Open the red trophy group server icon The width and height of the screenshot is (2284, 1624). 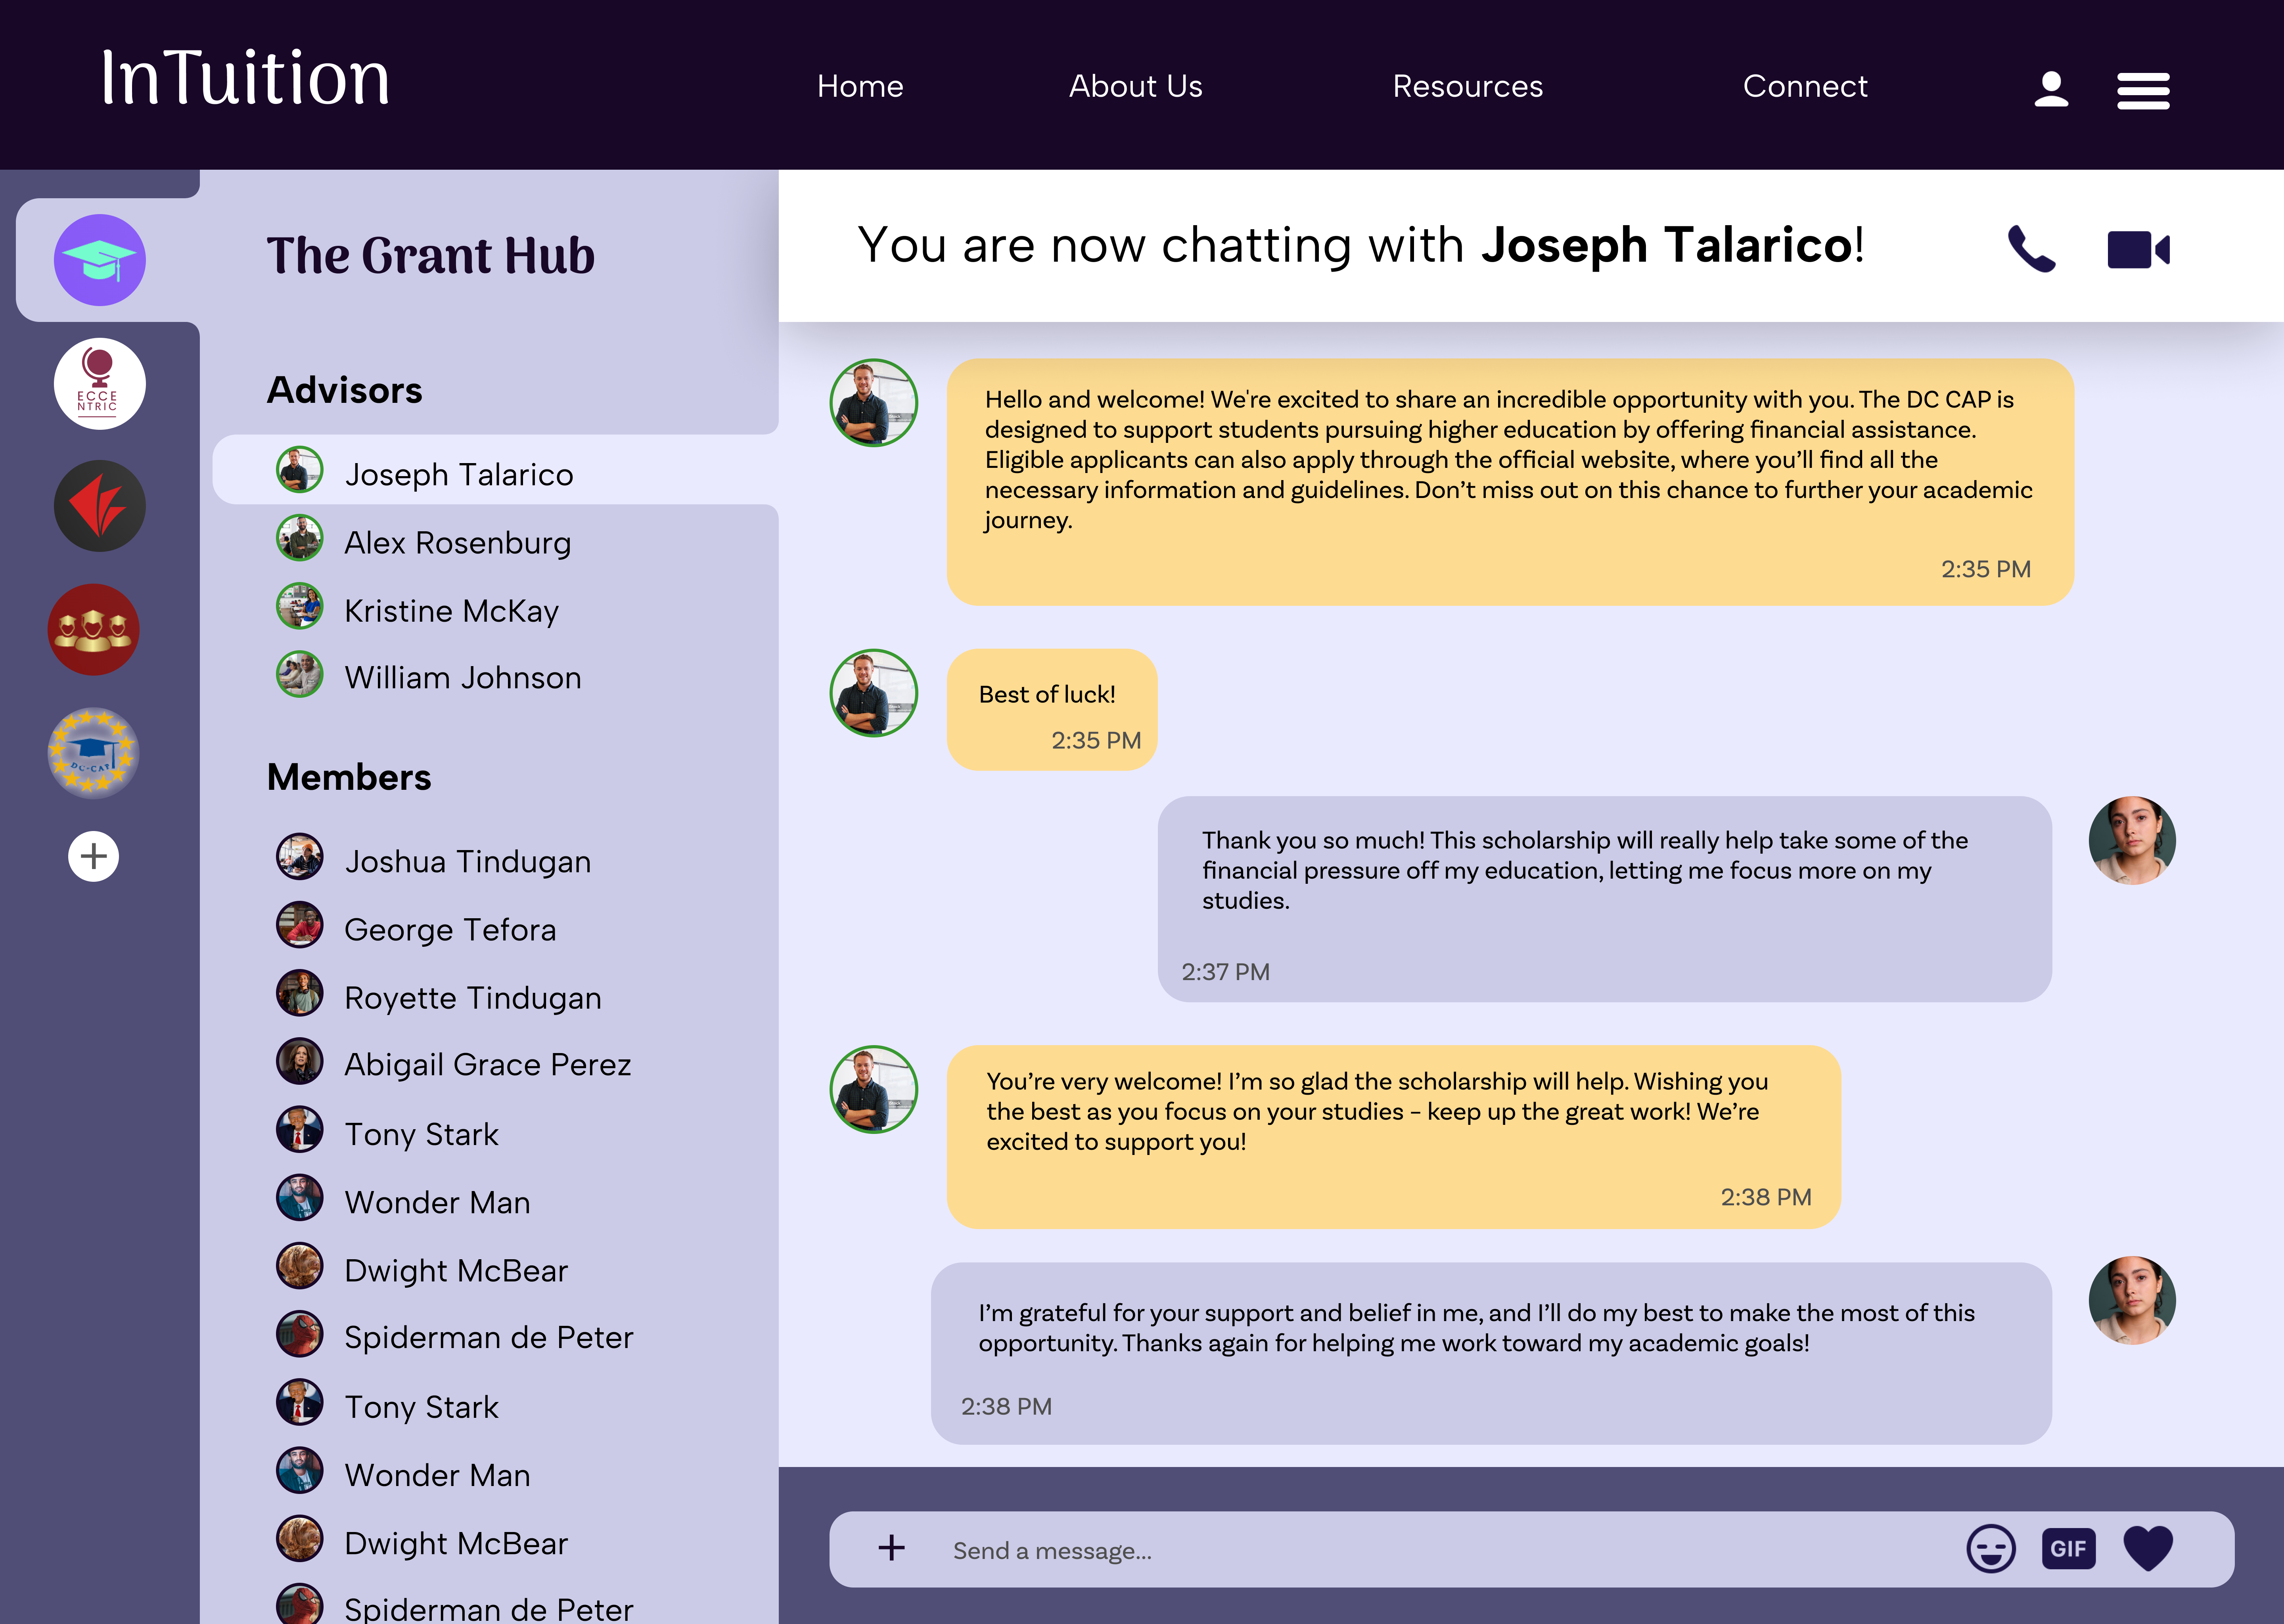click(x=94, y=630)
